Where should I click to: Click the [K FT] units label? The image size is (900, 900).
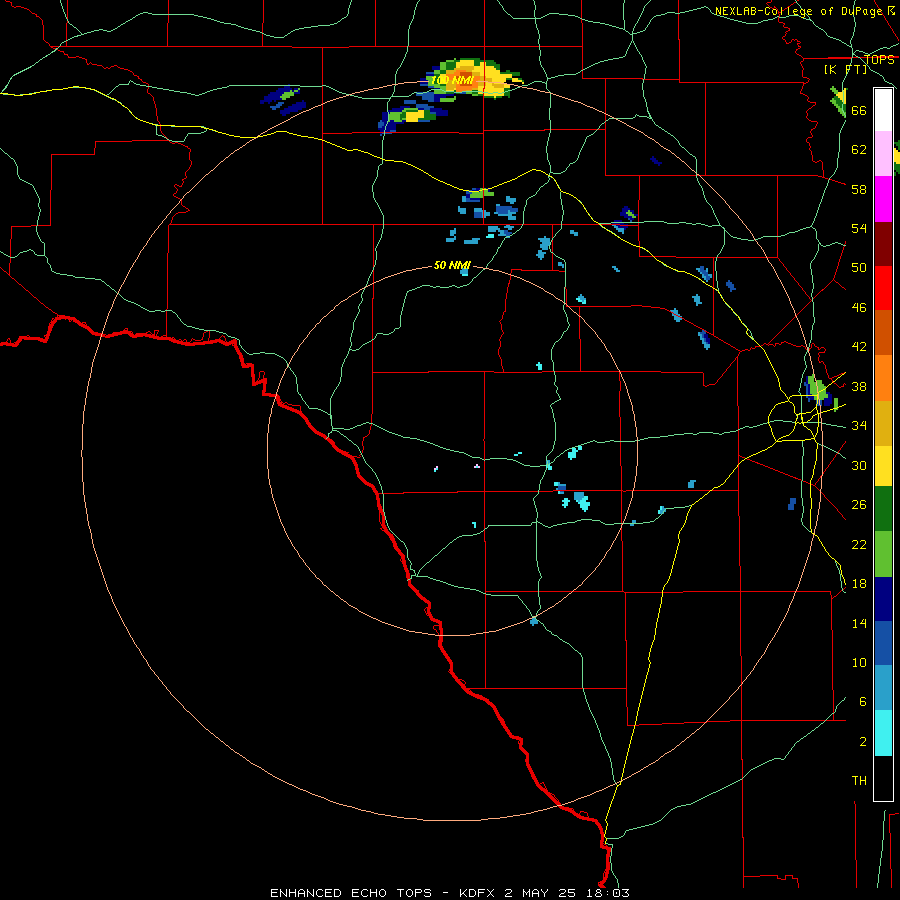point(845,69)
